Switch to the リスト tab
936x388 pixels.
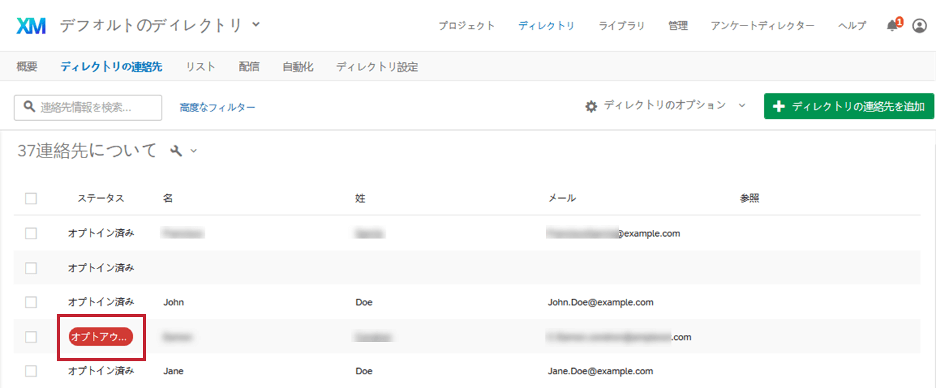pyautogui.click(x=200, y=67)
